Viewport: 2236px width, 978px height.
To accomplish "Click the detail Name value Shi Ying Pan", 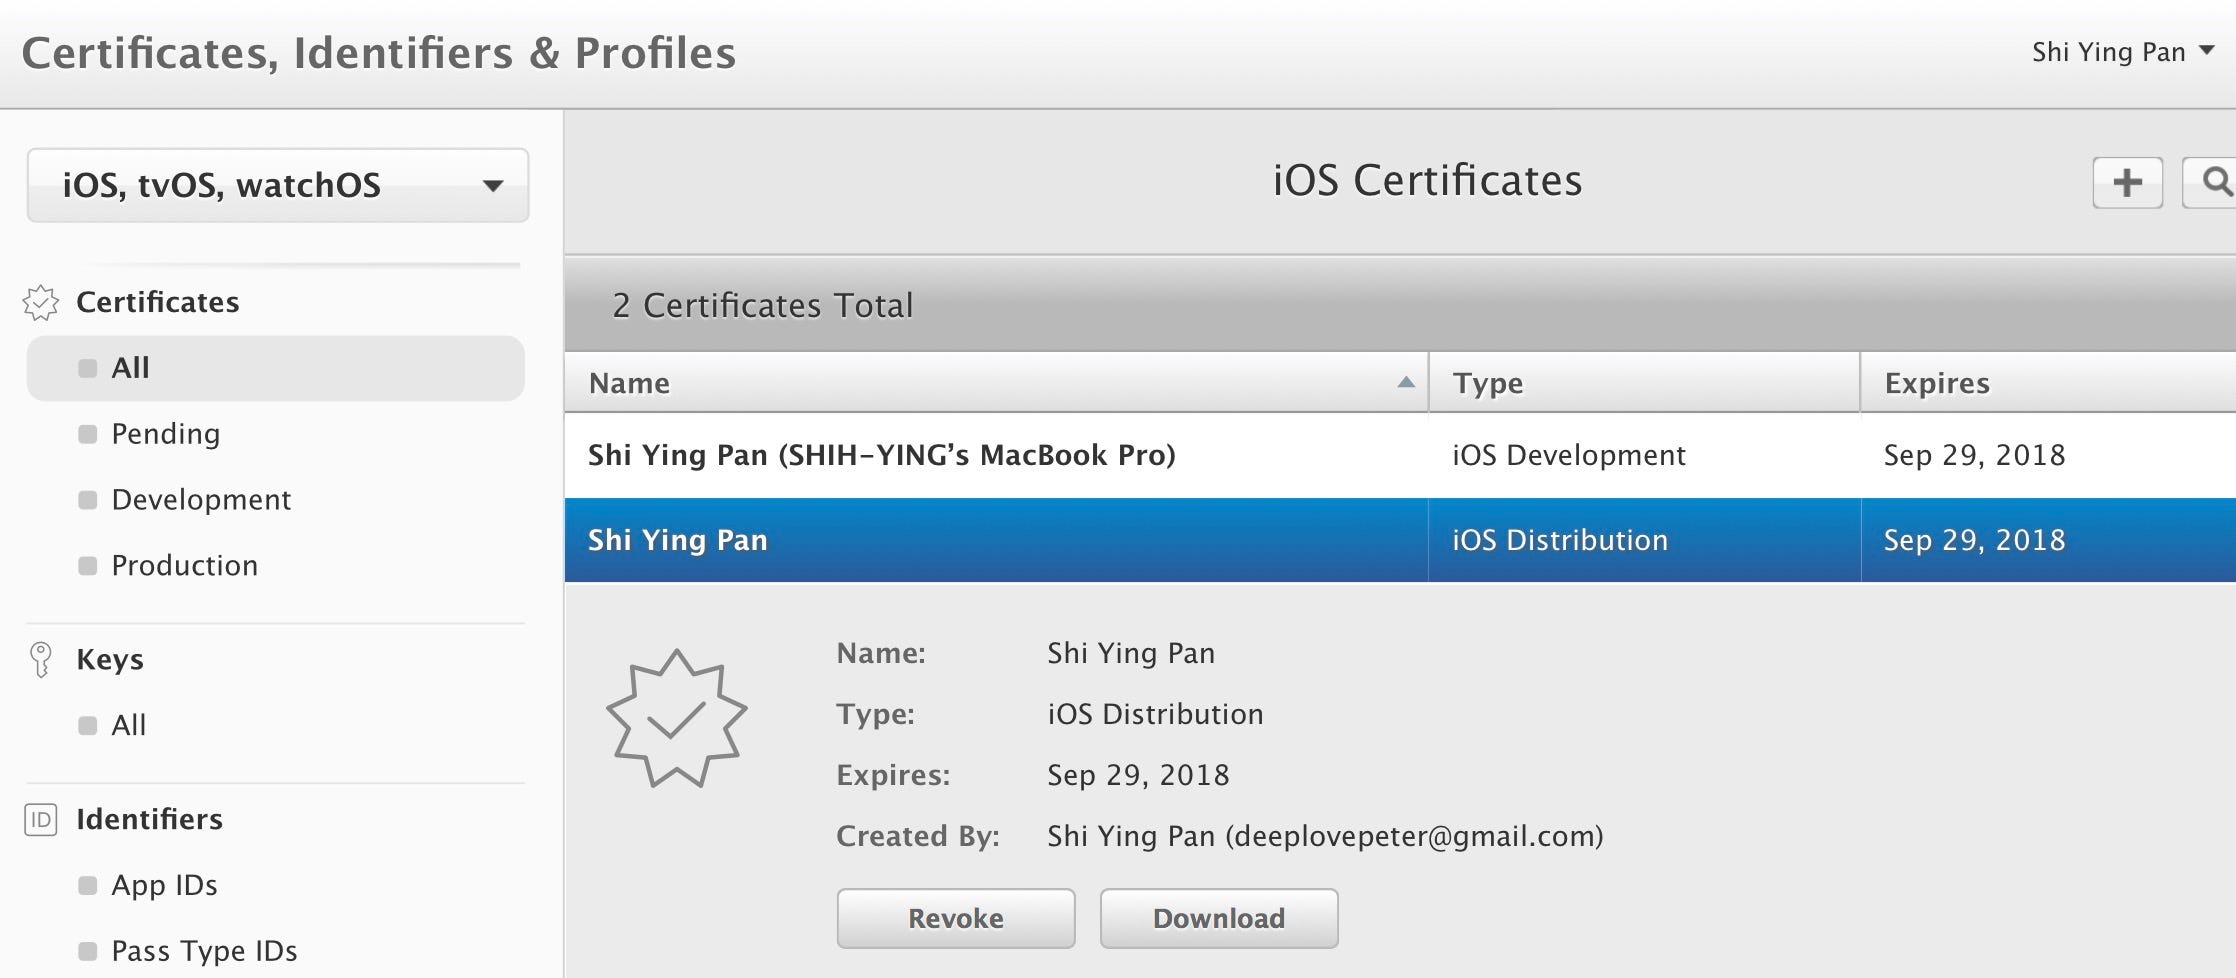I will point(1131,653).
